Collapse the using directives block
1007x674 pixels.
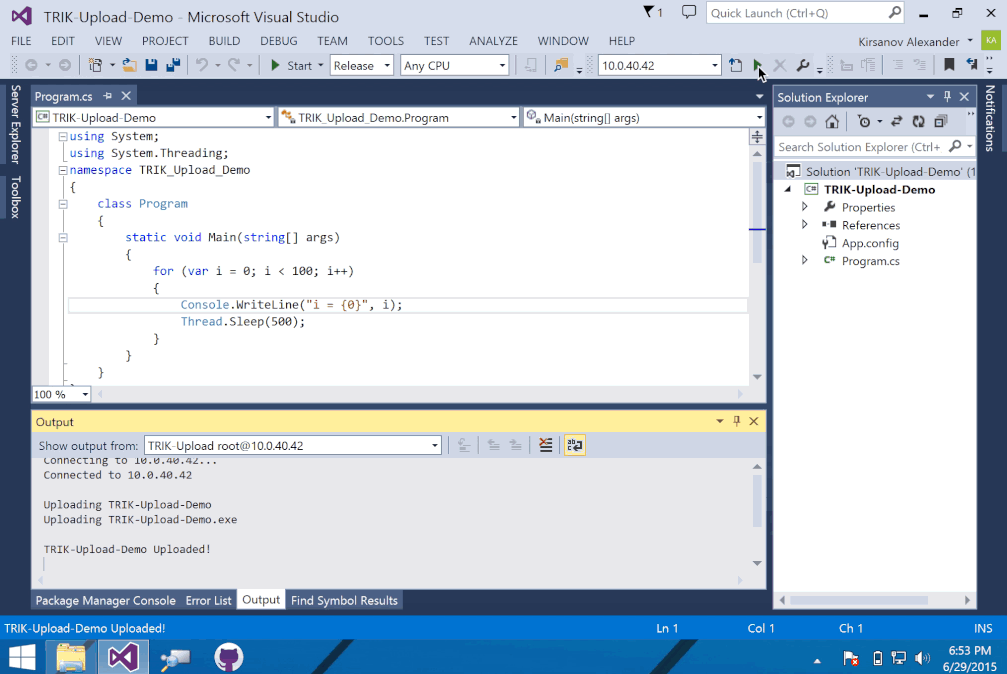(x=63, y=136)
